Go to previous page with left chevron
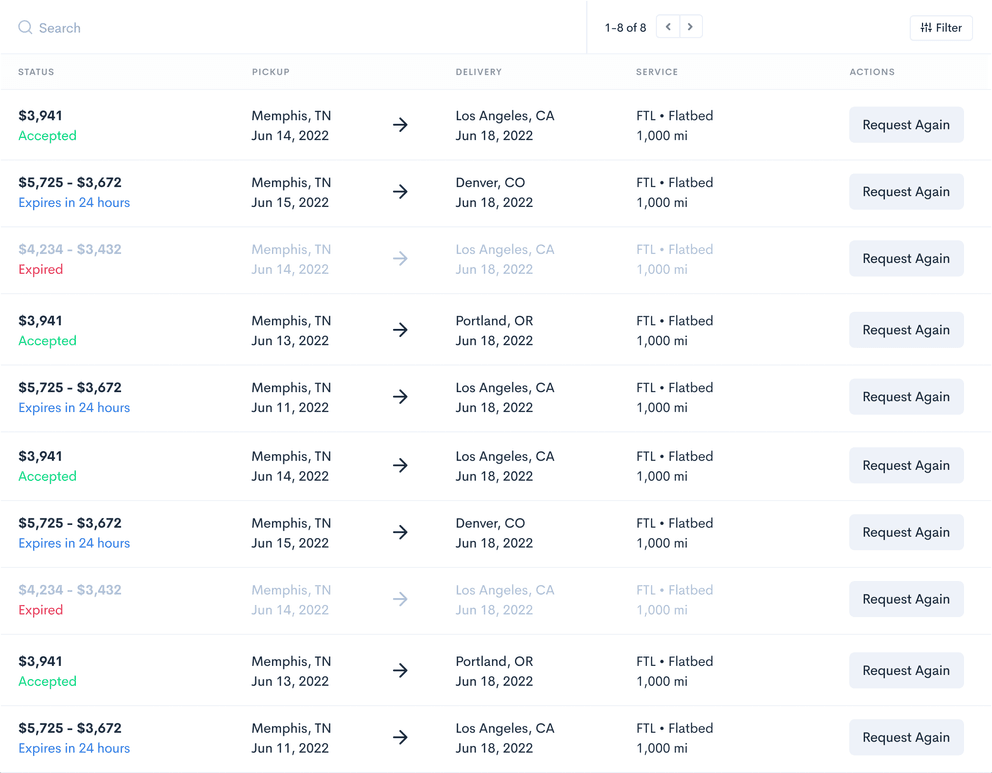The height and width of the screenshot is (773, 992). click(x=668, y=27)
